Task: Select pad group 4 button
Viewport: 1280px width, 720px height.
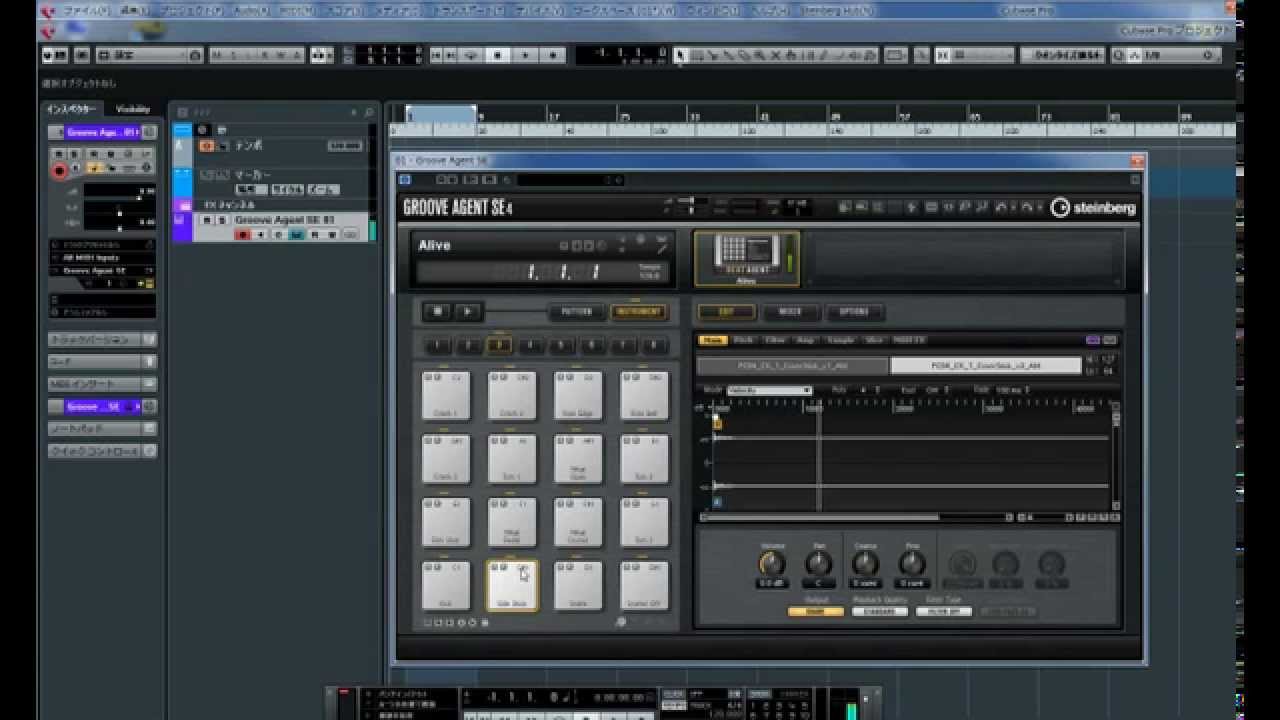Action: [x=530, y=346]
